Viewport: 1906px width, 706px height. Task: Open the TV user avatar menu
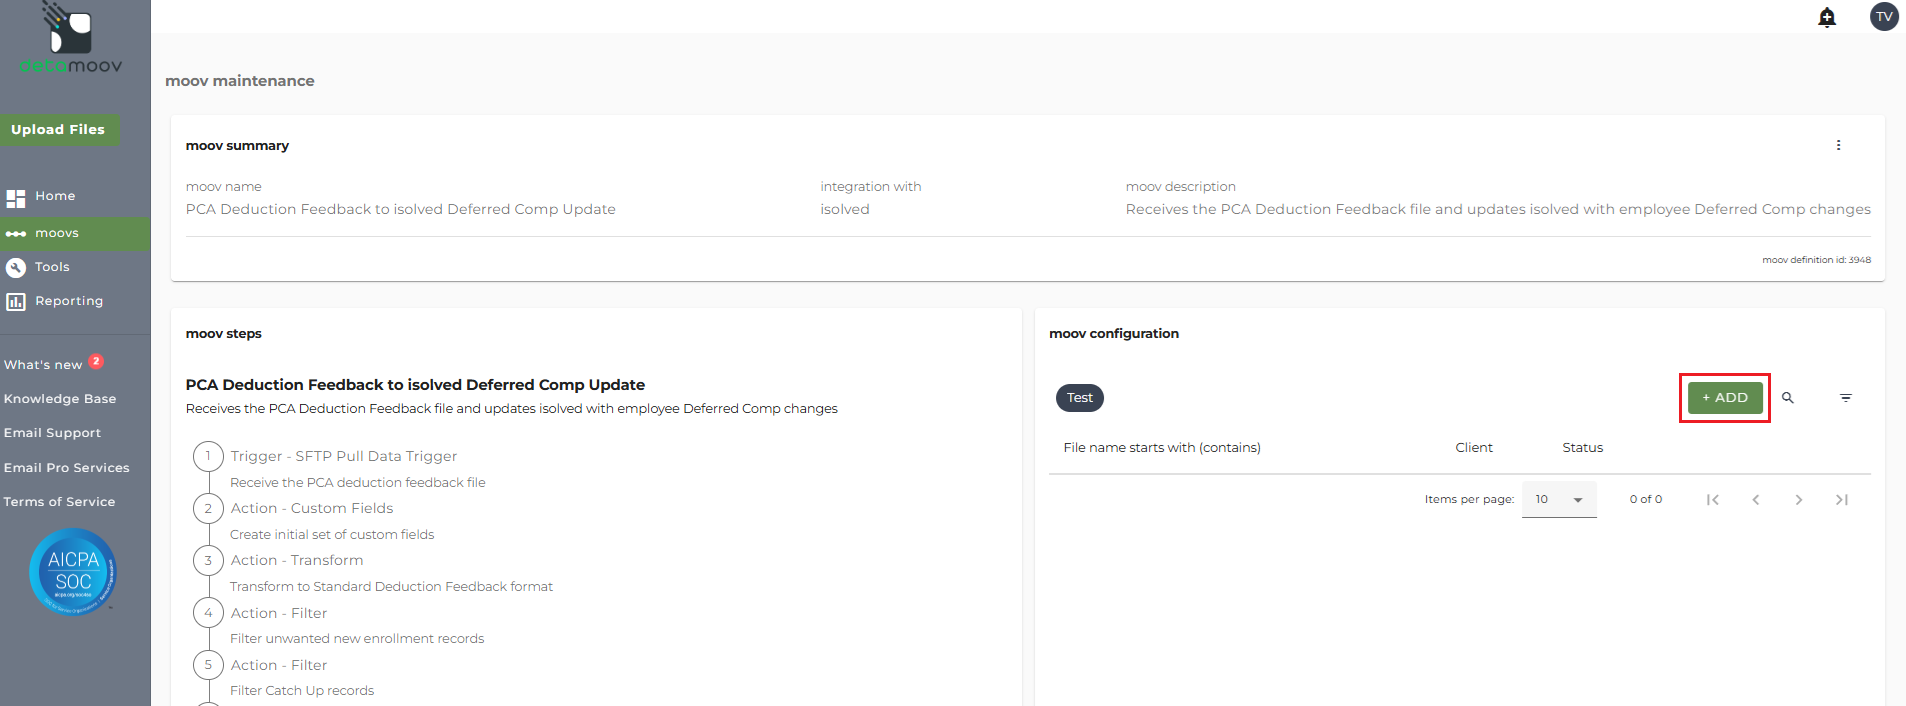(x=1884, y=16)
